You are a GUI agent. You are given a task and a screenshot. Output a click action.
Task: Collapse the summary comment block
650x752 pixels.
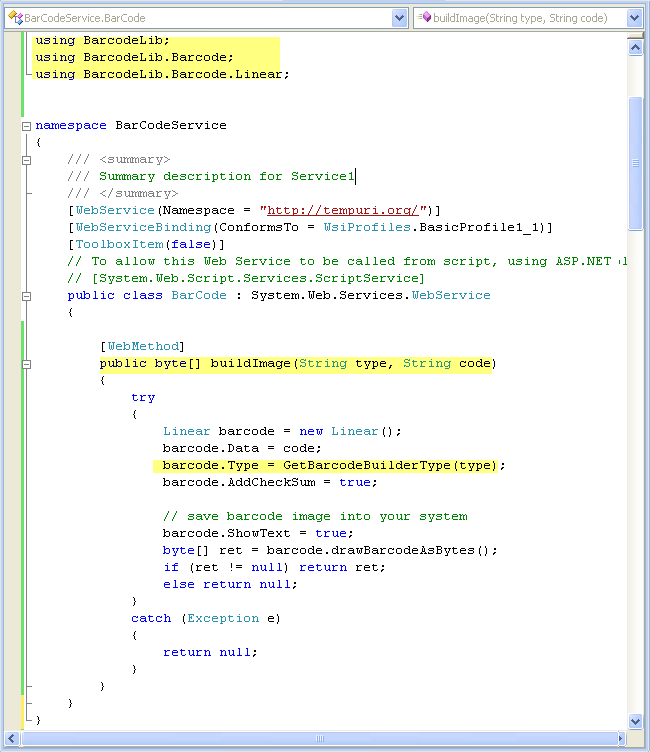pyautogui.click(x=26, y=160)
